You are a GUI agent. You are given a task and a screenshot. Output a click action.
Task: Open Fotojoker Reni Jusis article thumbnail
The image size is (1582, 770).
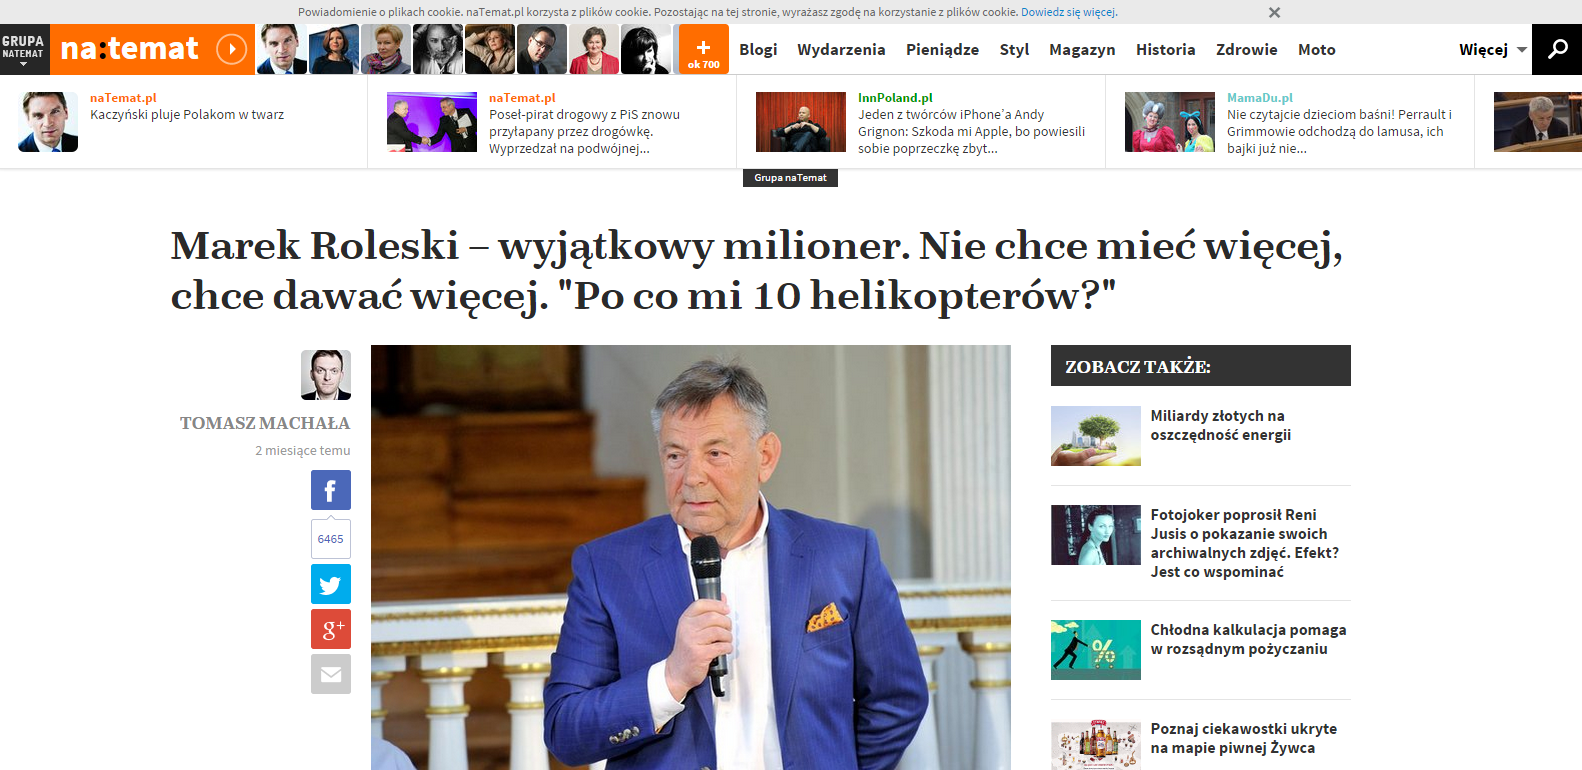[x=1096, y=535]
